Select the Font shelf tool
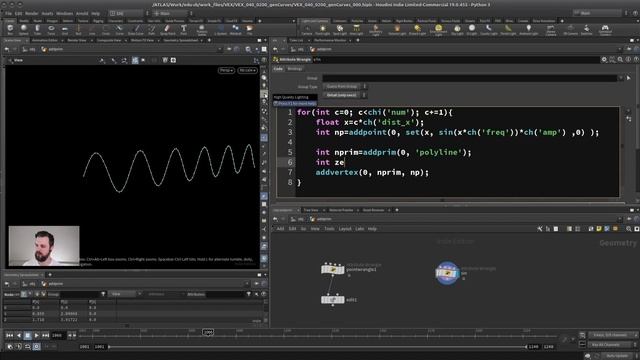 [183, 29]
